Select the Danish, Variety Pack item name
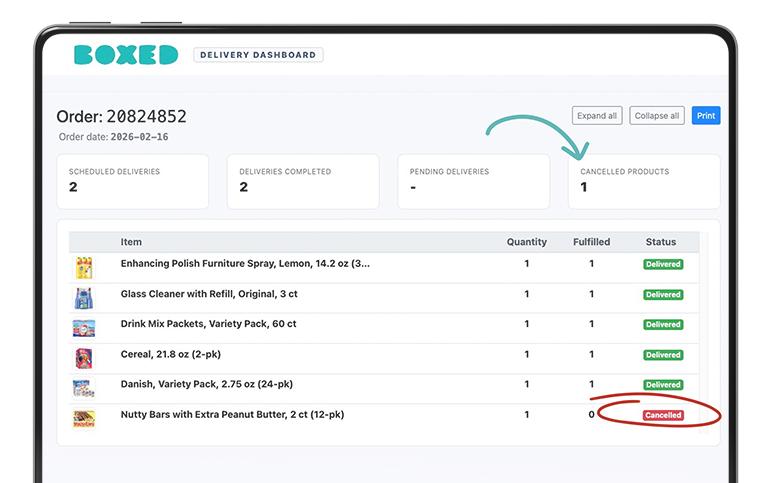 (207, 384)
